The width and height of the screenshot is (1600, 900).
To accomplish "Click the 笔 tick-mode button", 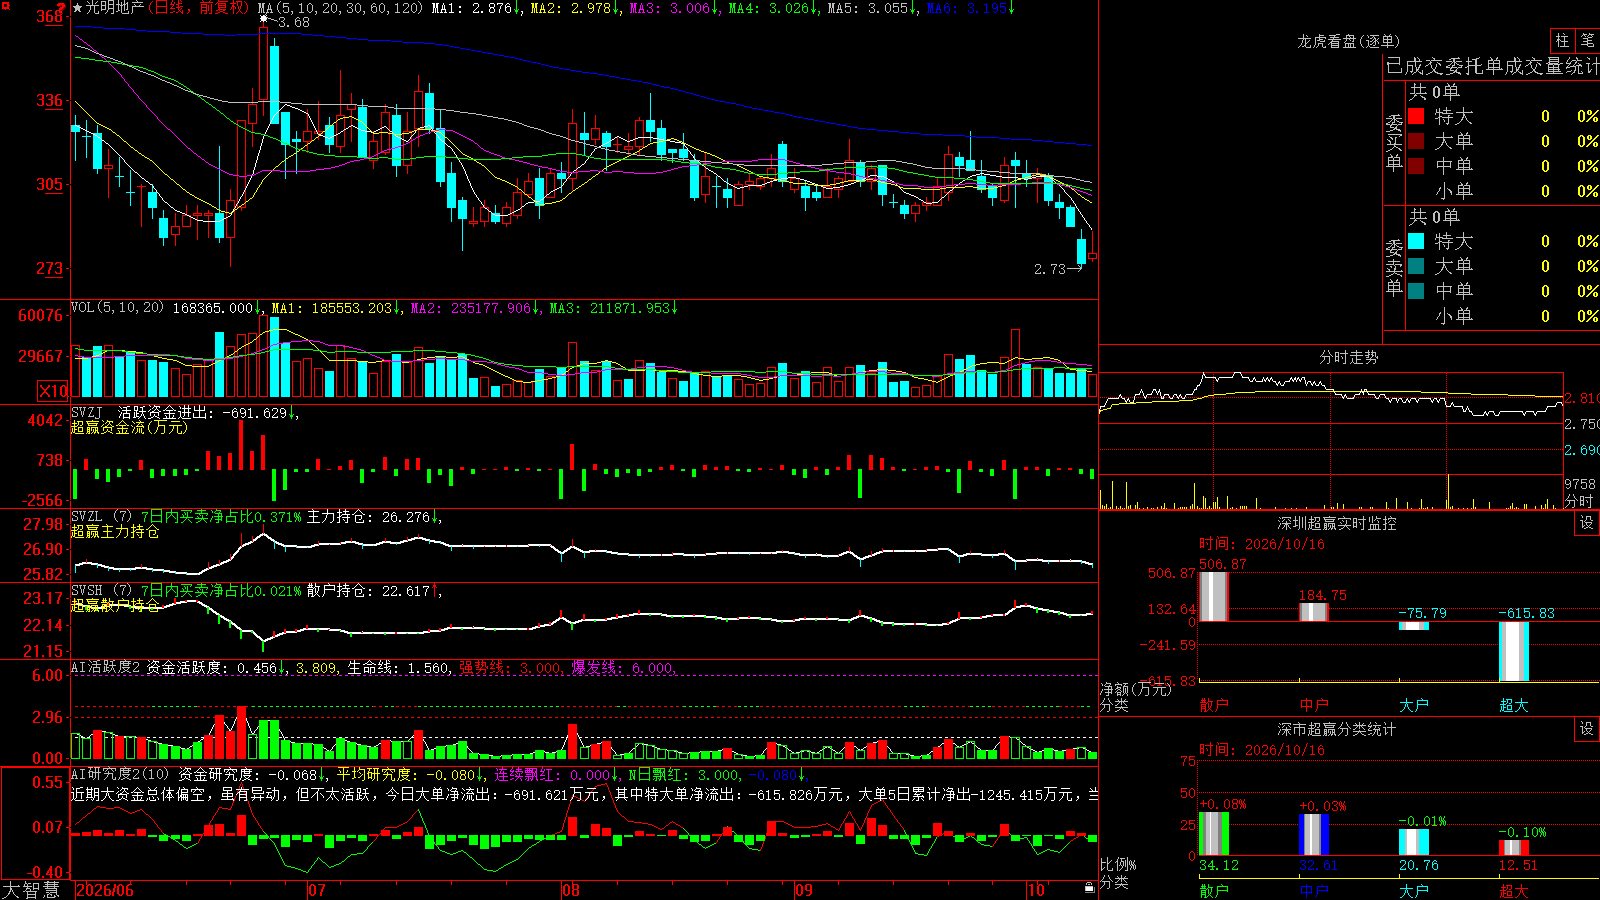I will [x=1587, y=40].
